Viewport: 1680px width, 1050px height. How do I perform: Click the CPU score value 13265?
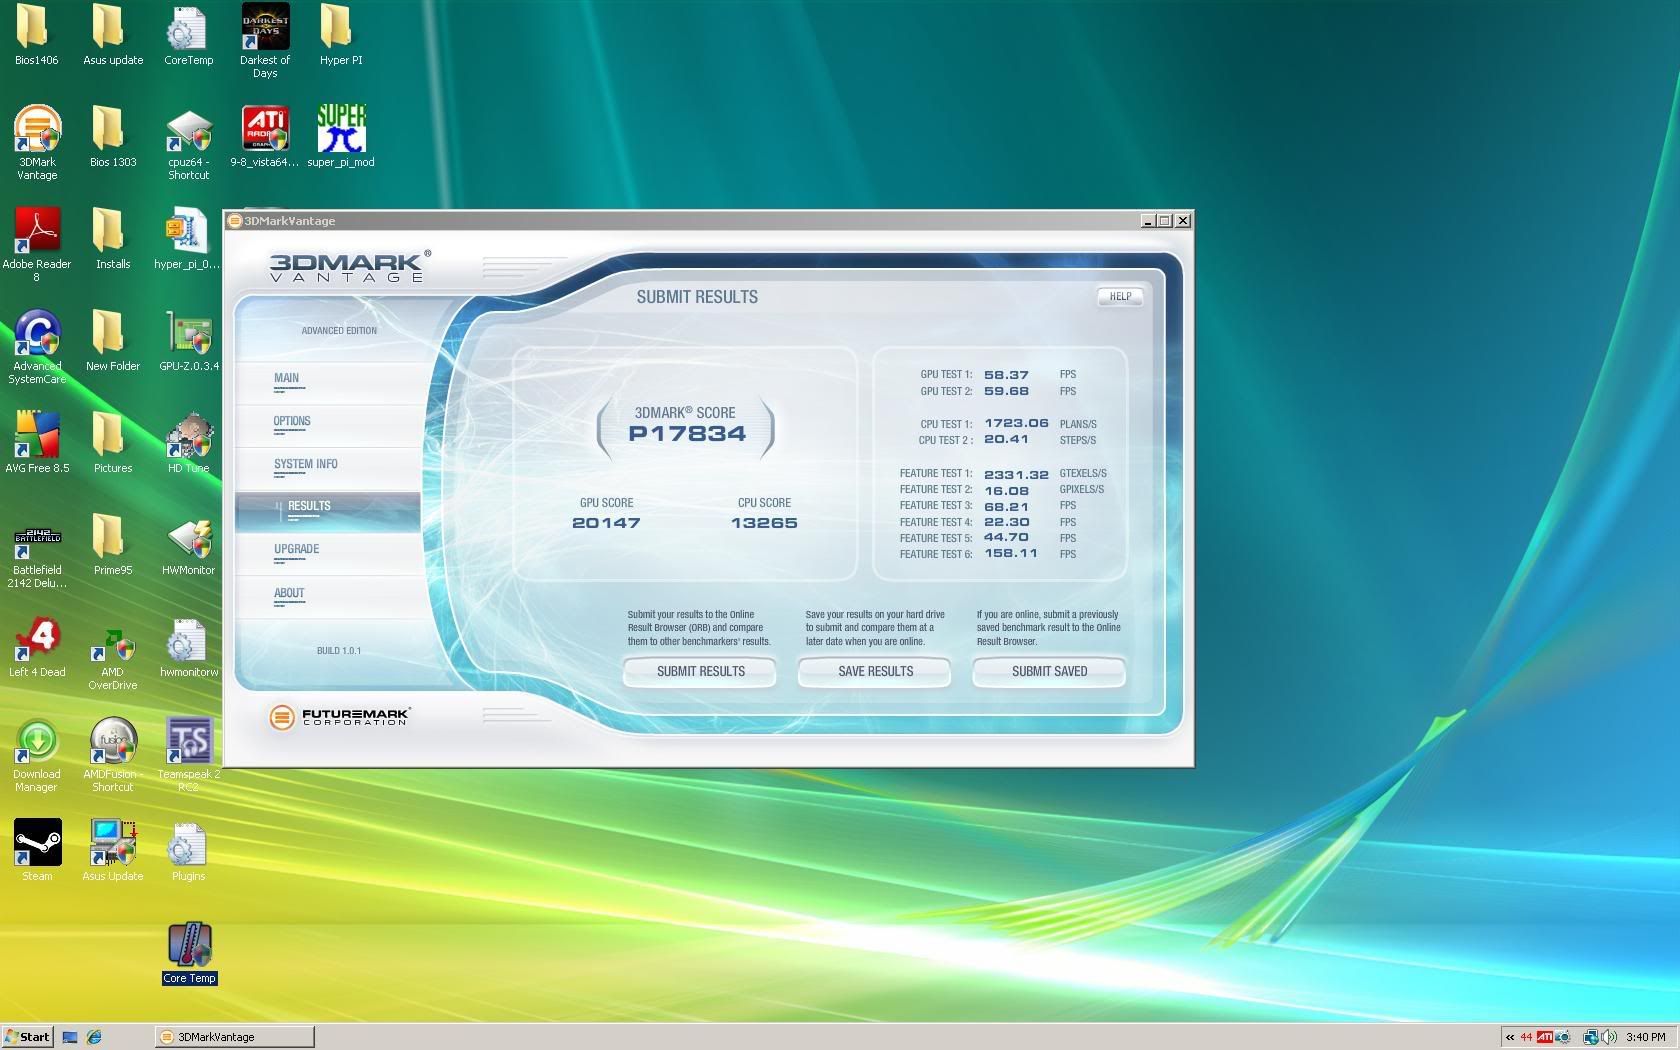pos(764,523)
